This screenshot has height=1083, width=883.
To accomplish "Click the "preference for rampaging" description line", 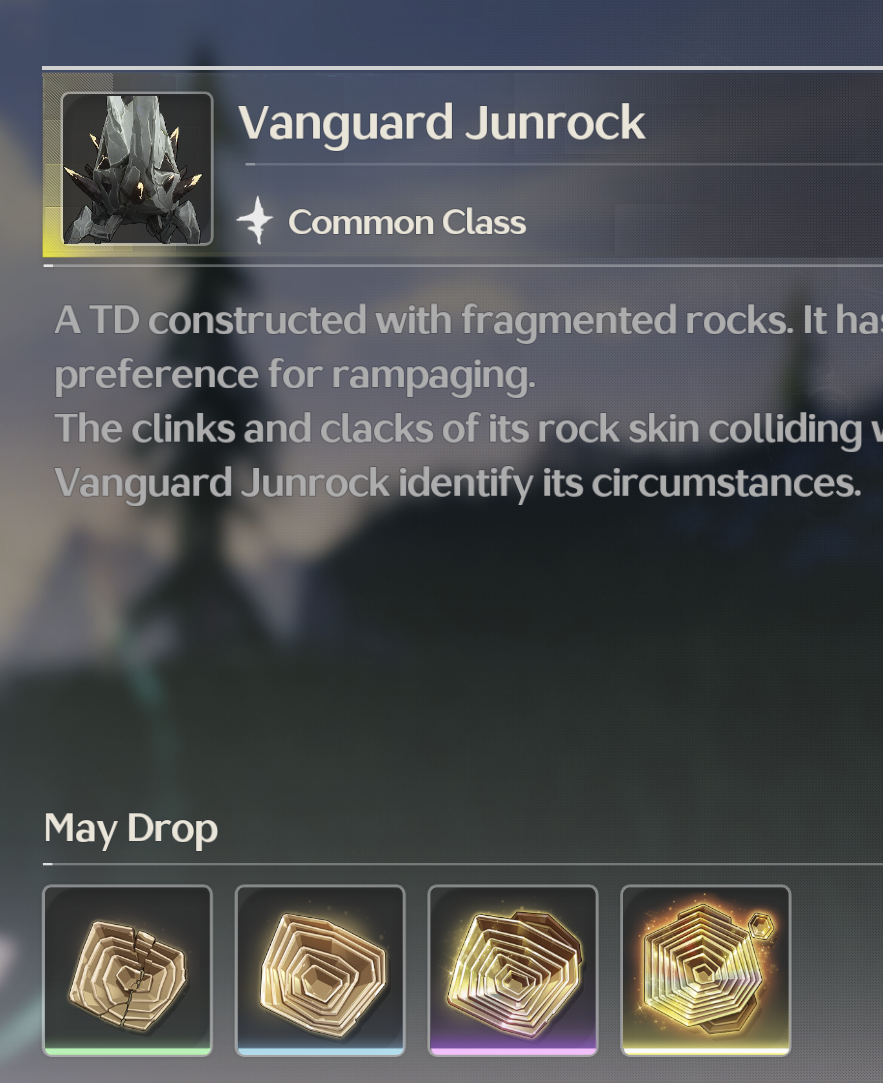I will click(295, 375).
